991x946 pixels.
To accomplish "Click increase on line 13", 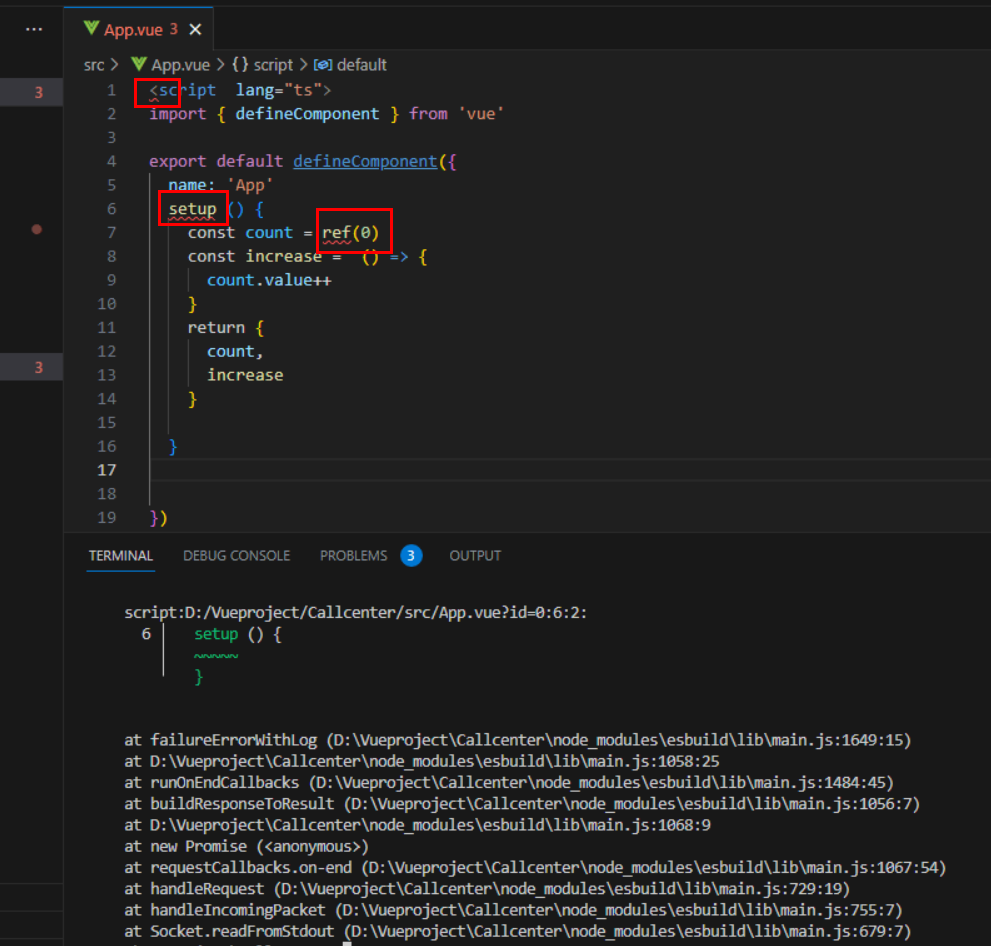I will (x=245, y=375).
